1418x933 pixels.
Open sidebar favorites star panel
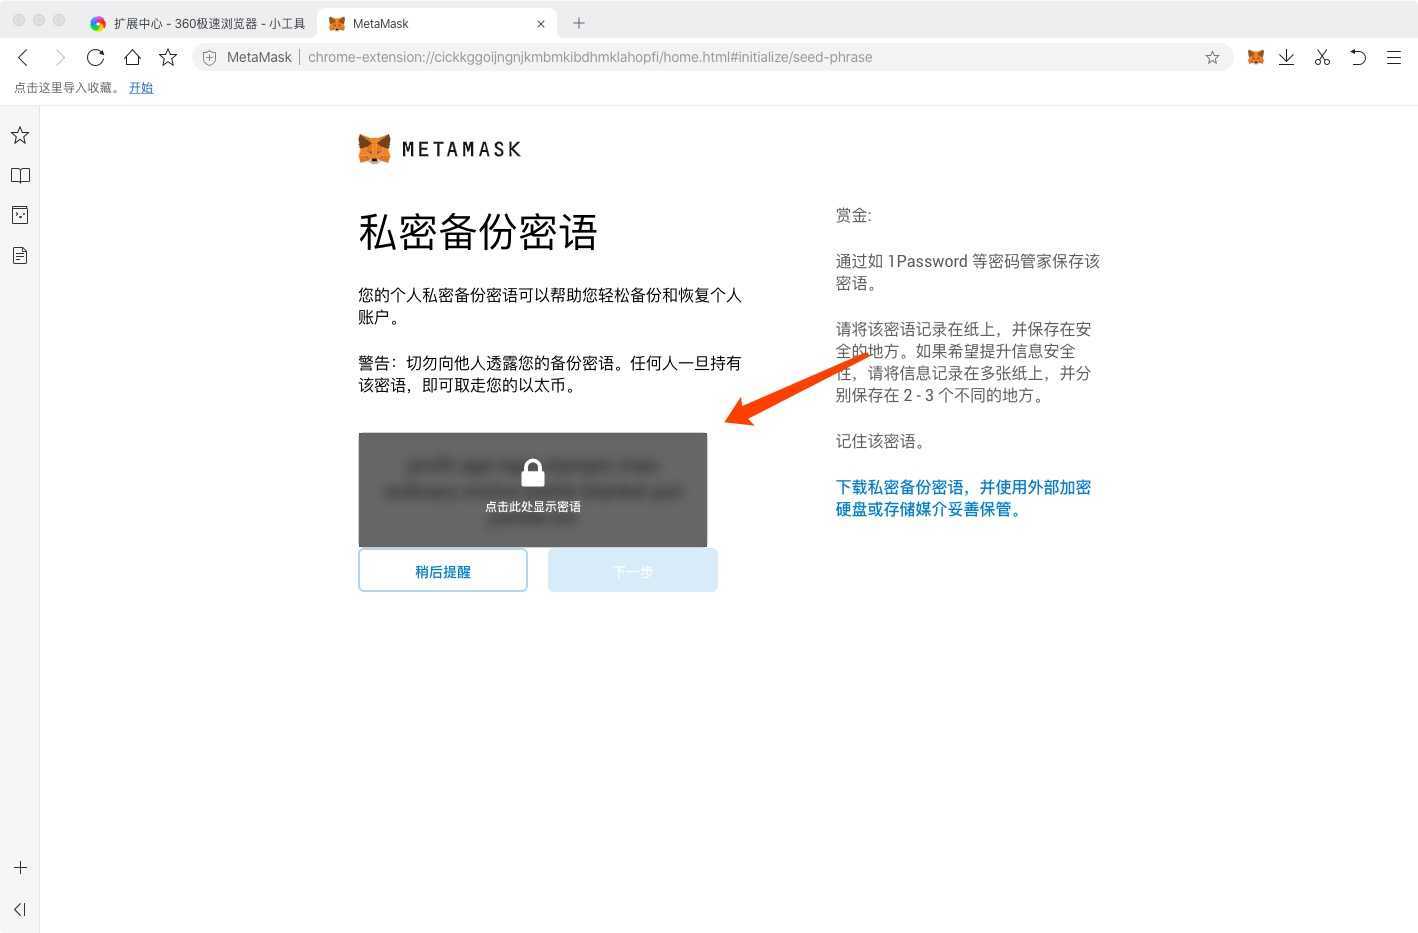pos(20,135)
